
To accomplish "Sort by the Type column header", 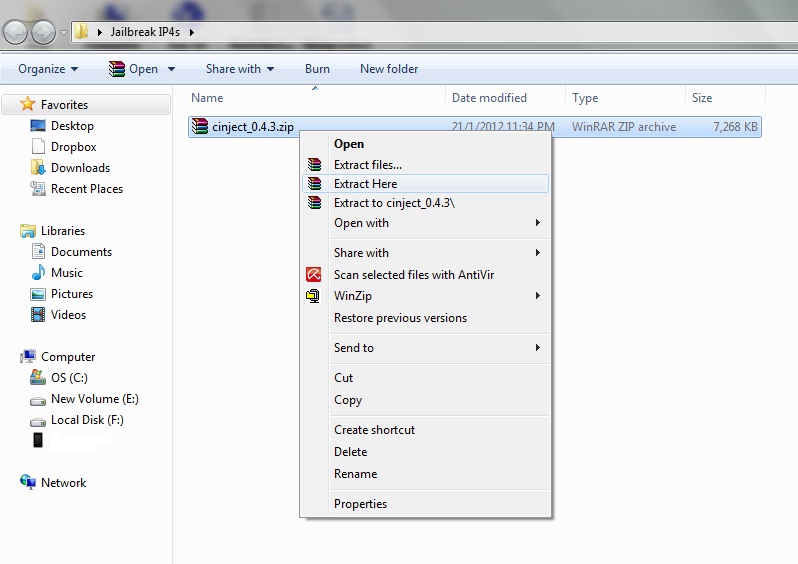I will [x=625, y=98].
